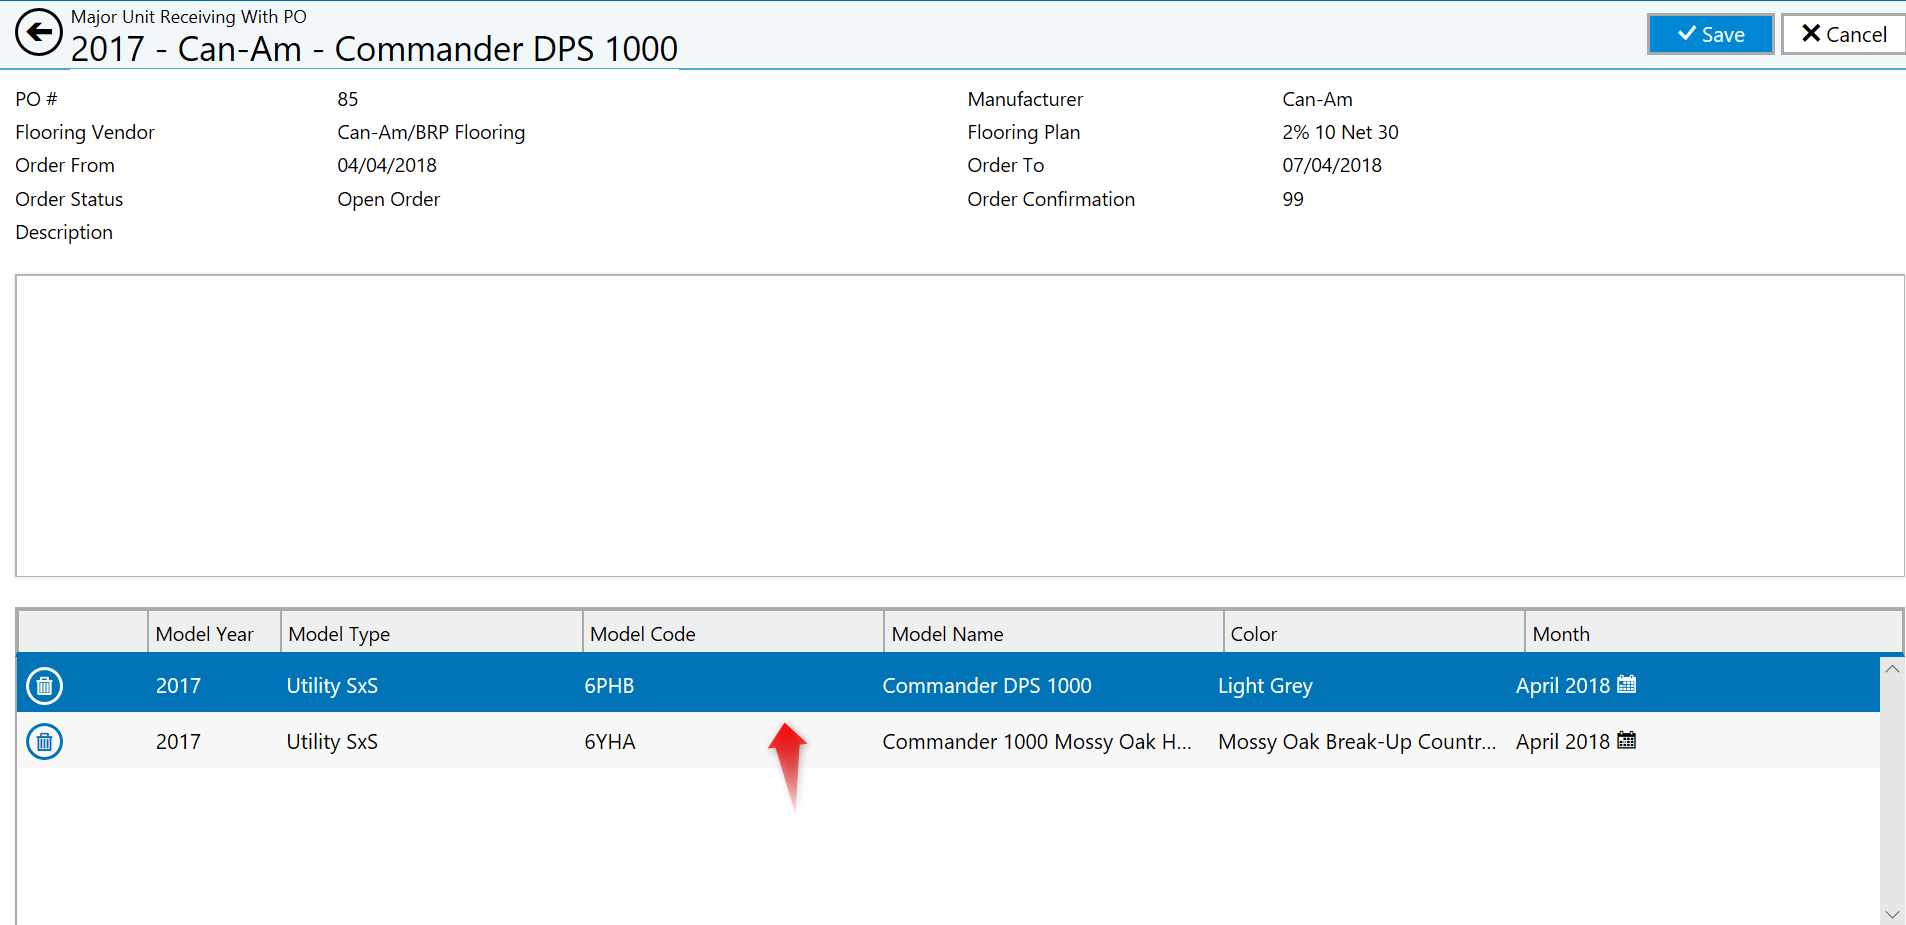Screen dimensions: 1906x925
Task: Click Manufacturer value Can-Am
Action: [1317, 99]
